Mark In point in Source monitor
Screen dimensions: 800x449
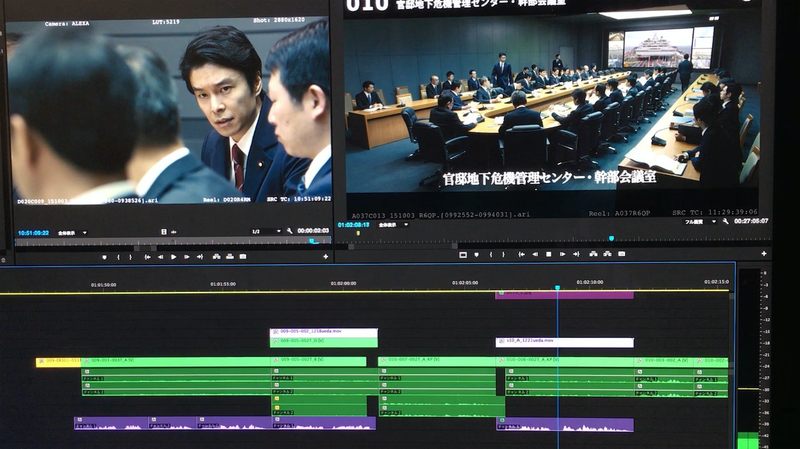point(118,257)
